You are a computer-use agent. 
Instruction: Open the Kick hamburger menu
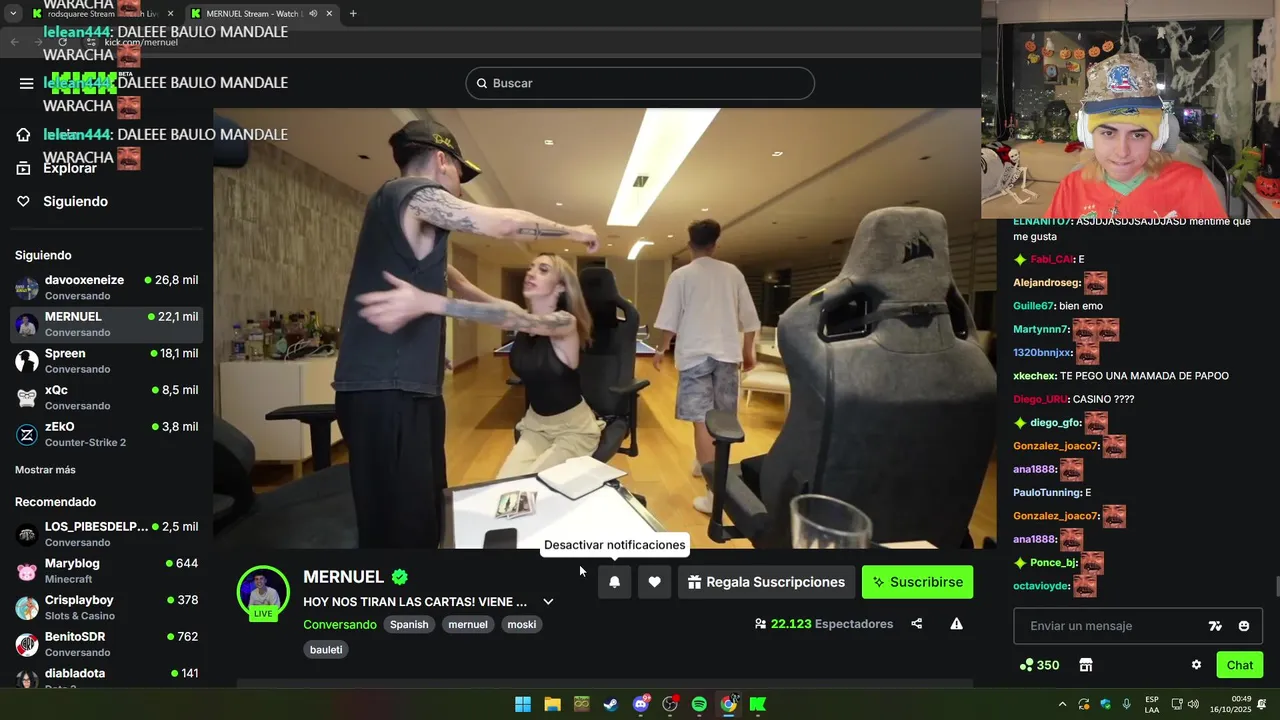(x=26, y=83)
